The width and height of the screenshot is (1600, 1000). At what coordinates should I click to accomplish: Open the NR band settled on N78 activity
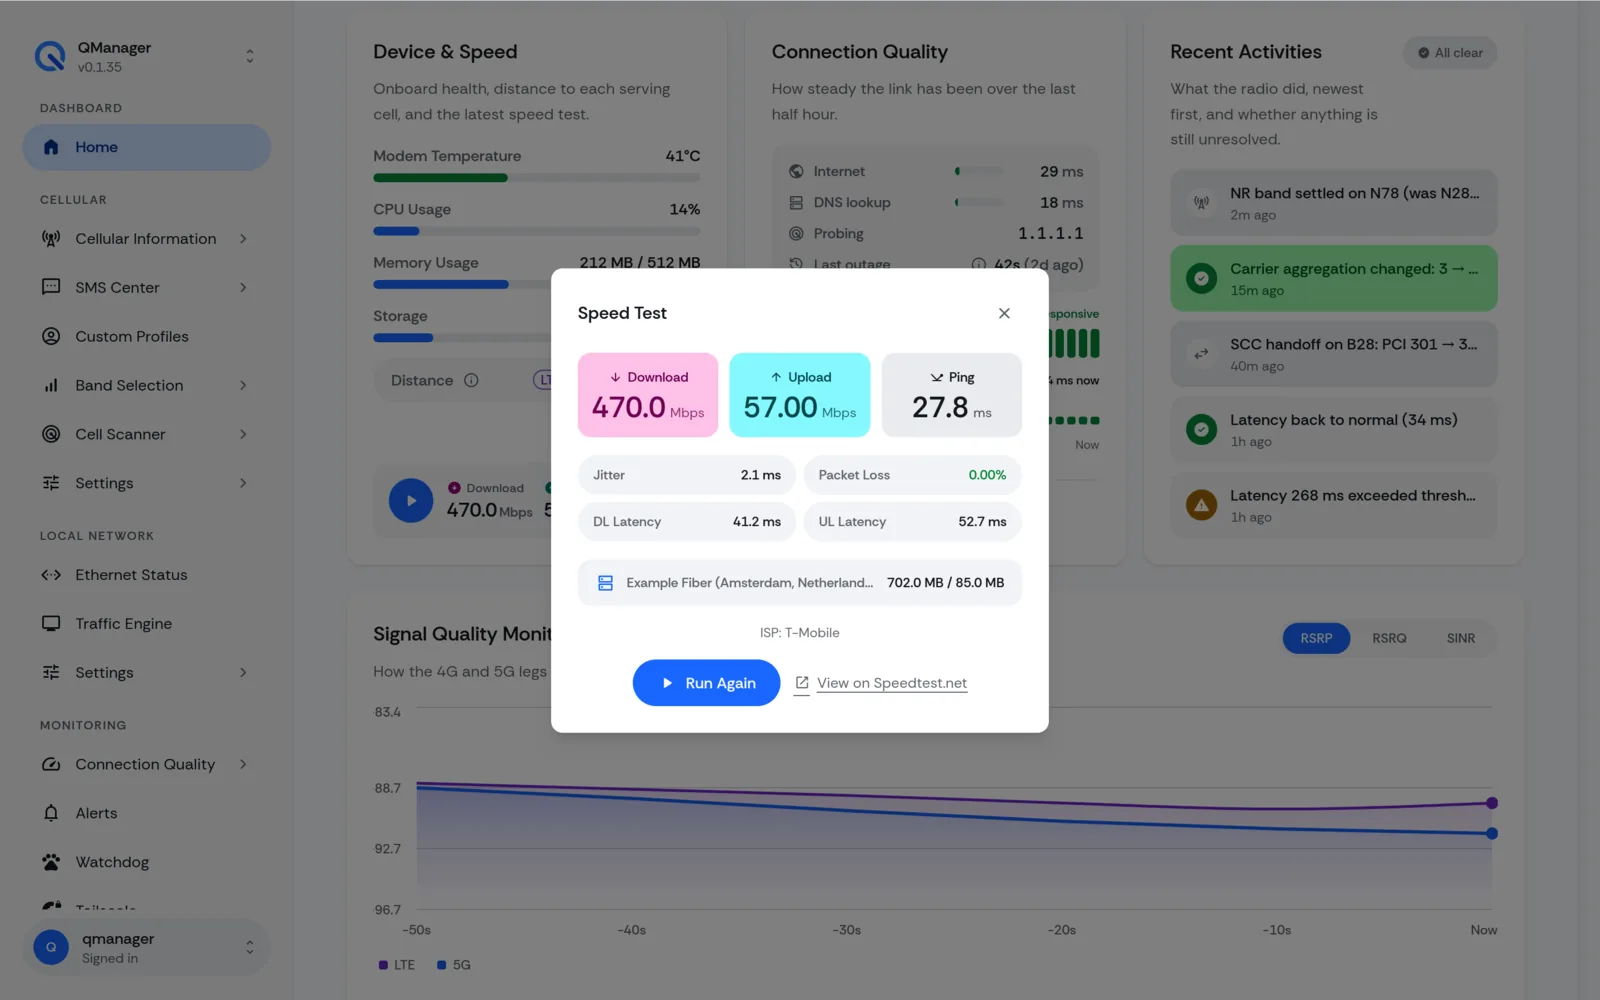[1334, 203]
